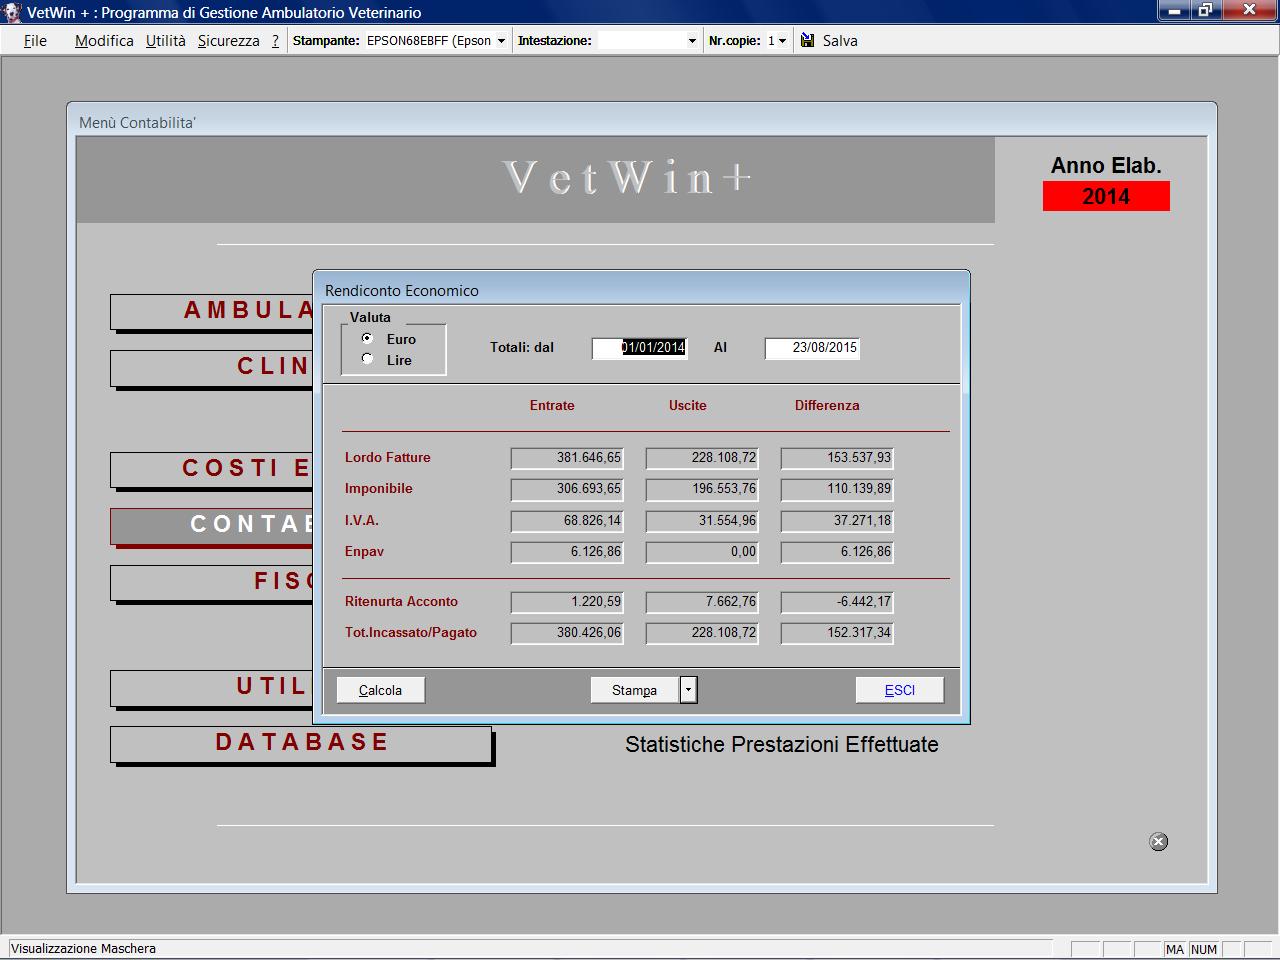Click I.V.A. Uscite value 31.554,96
Screen dimensions: 1280x960
pos(702,521)
